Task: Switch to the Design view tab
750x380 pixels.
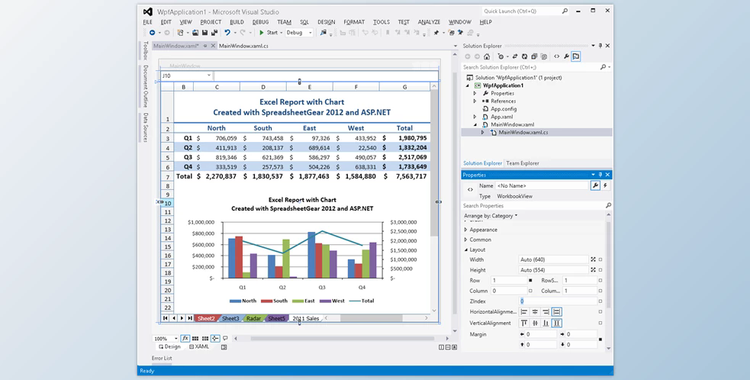Action: [170, 347]
